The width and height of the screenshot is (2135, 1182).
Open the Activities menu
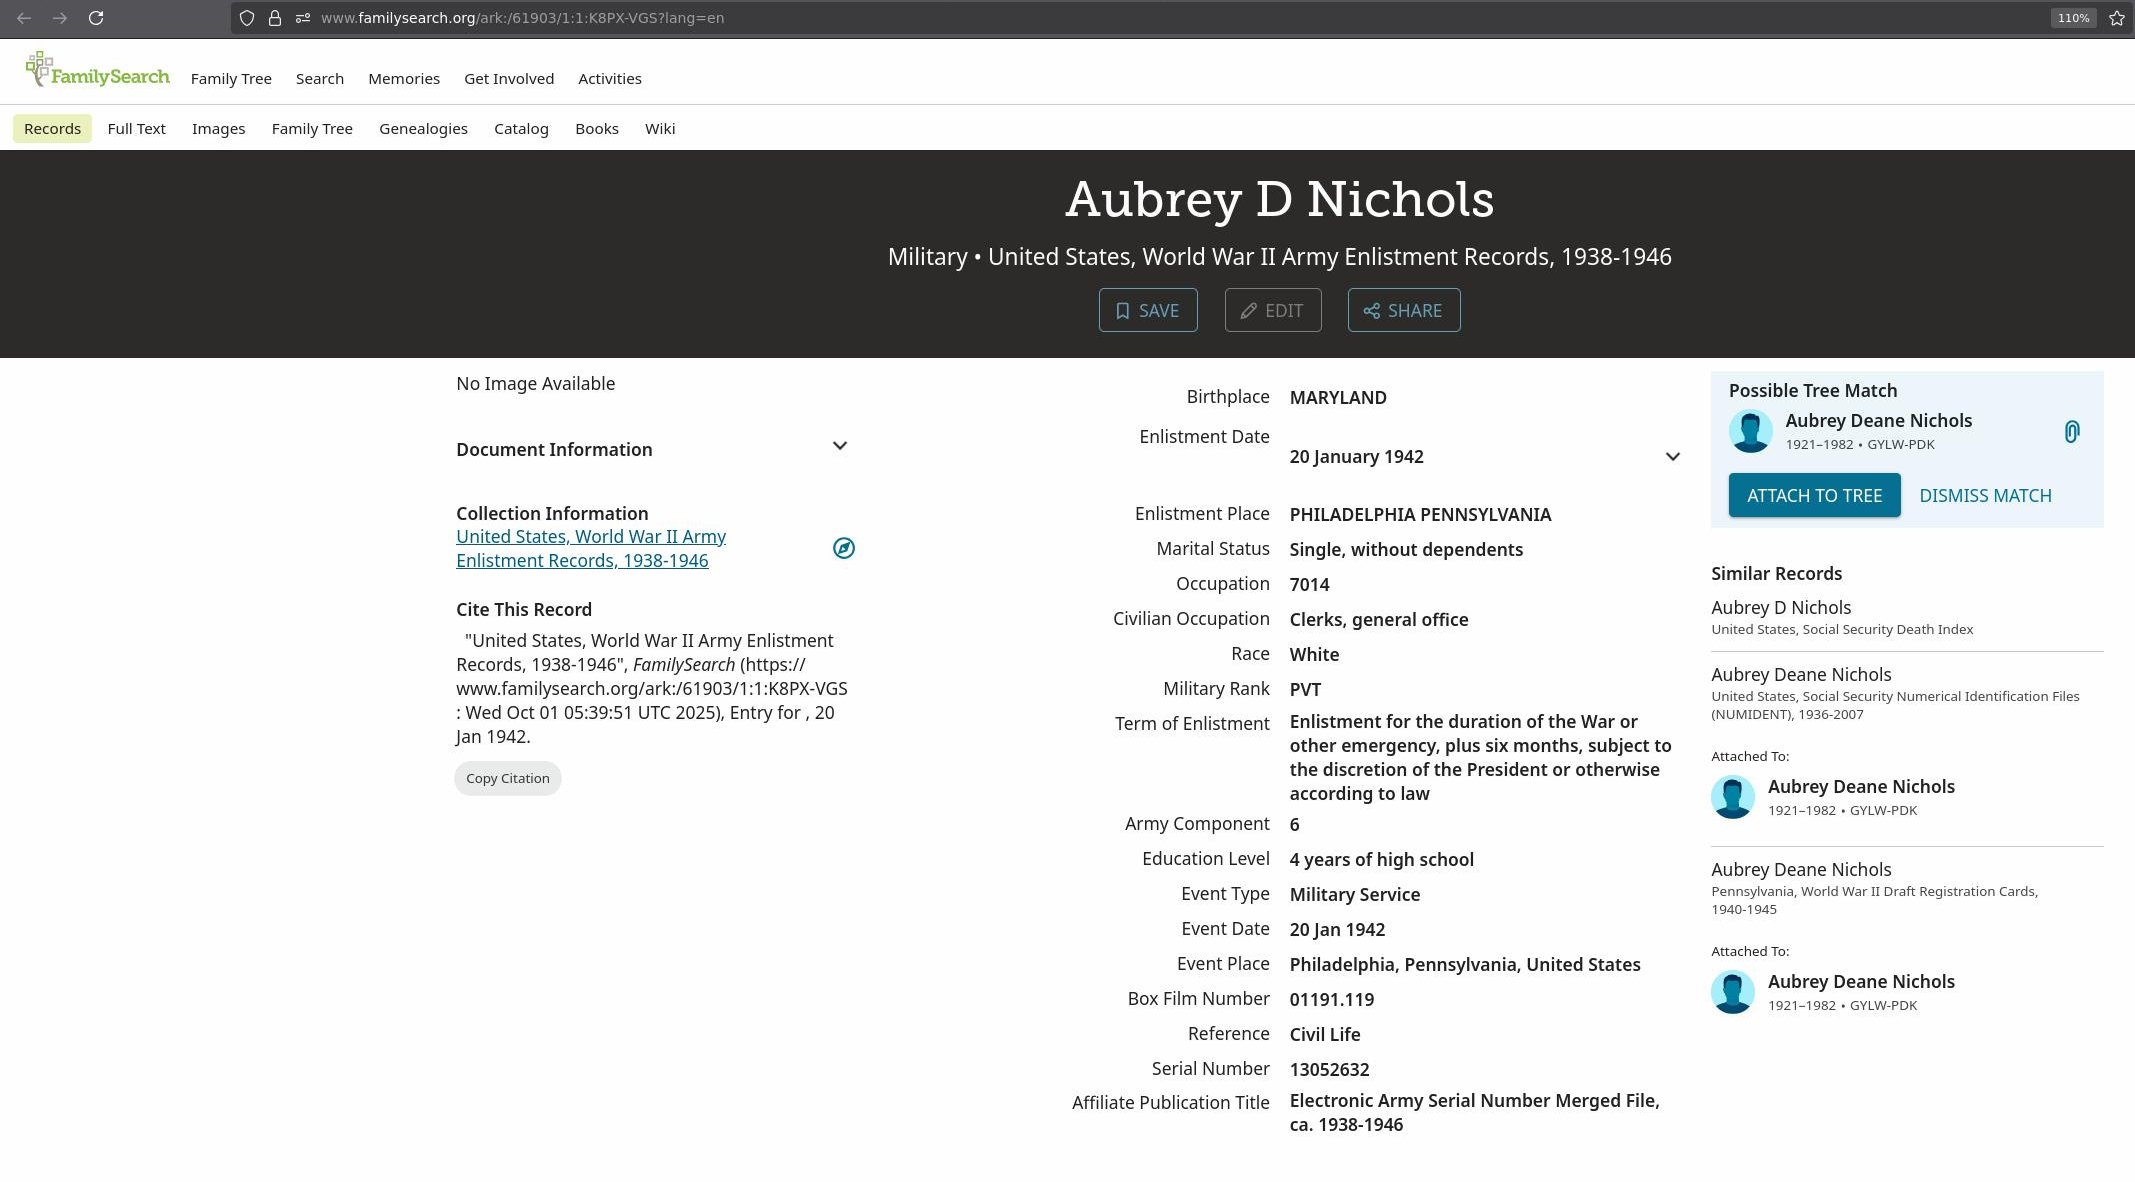click(610, 79)
